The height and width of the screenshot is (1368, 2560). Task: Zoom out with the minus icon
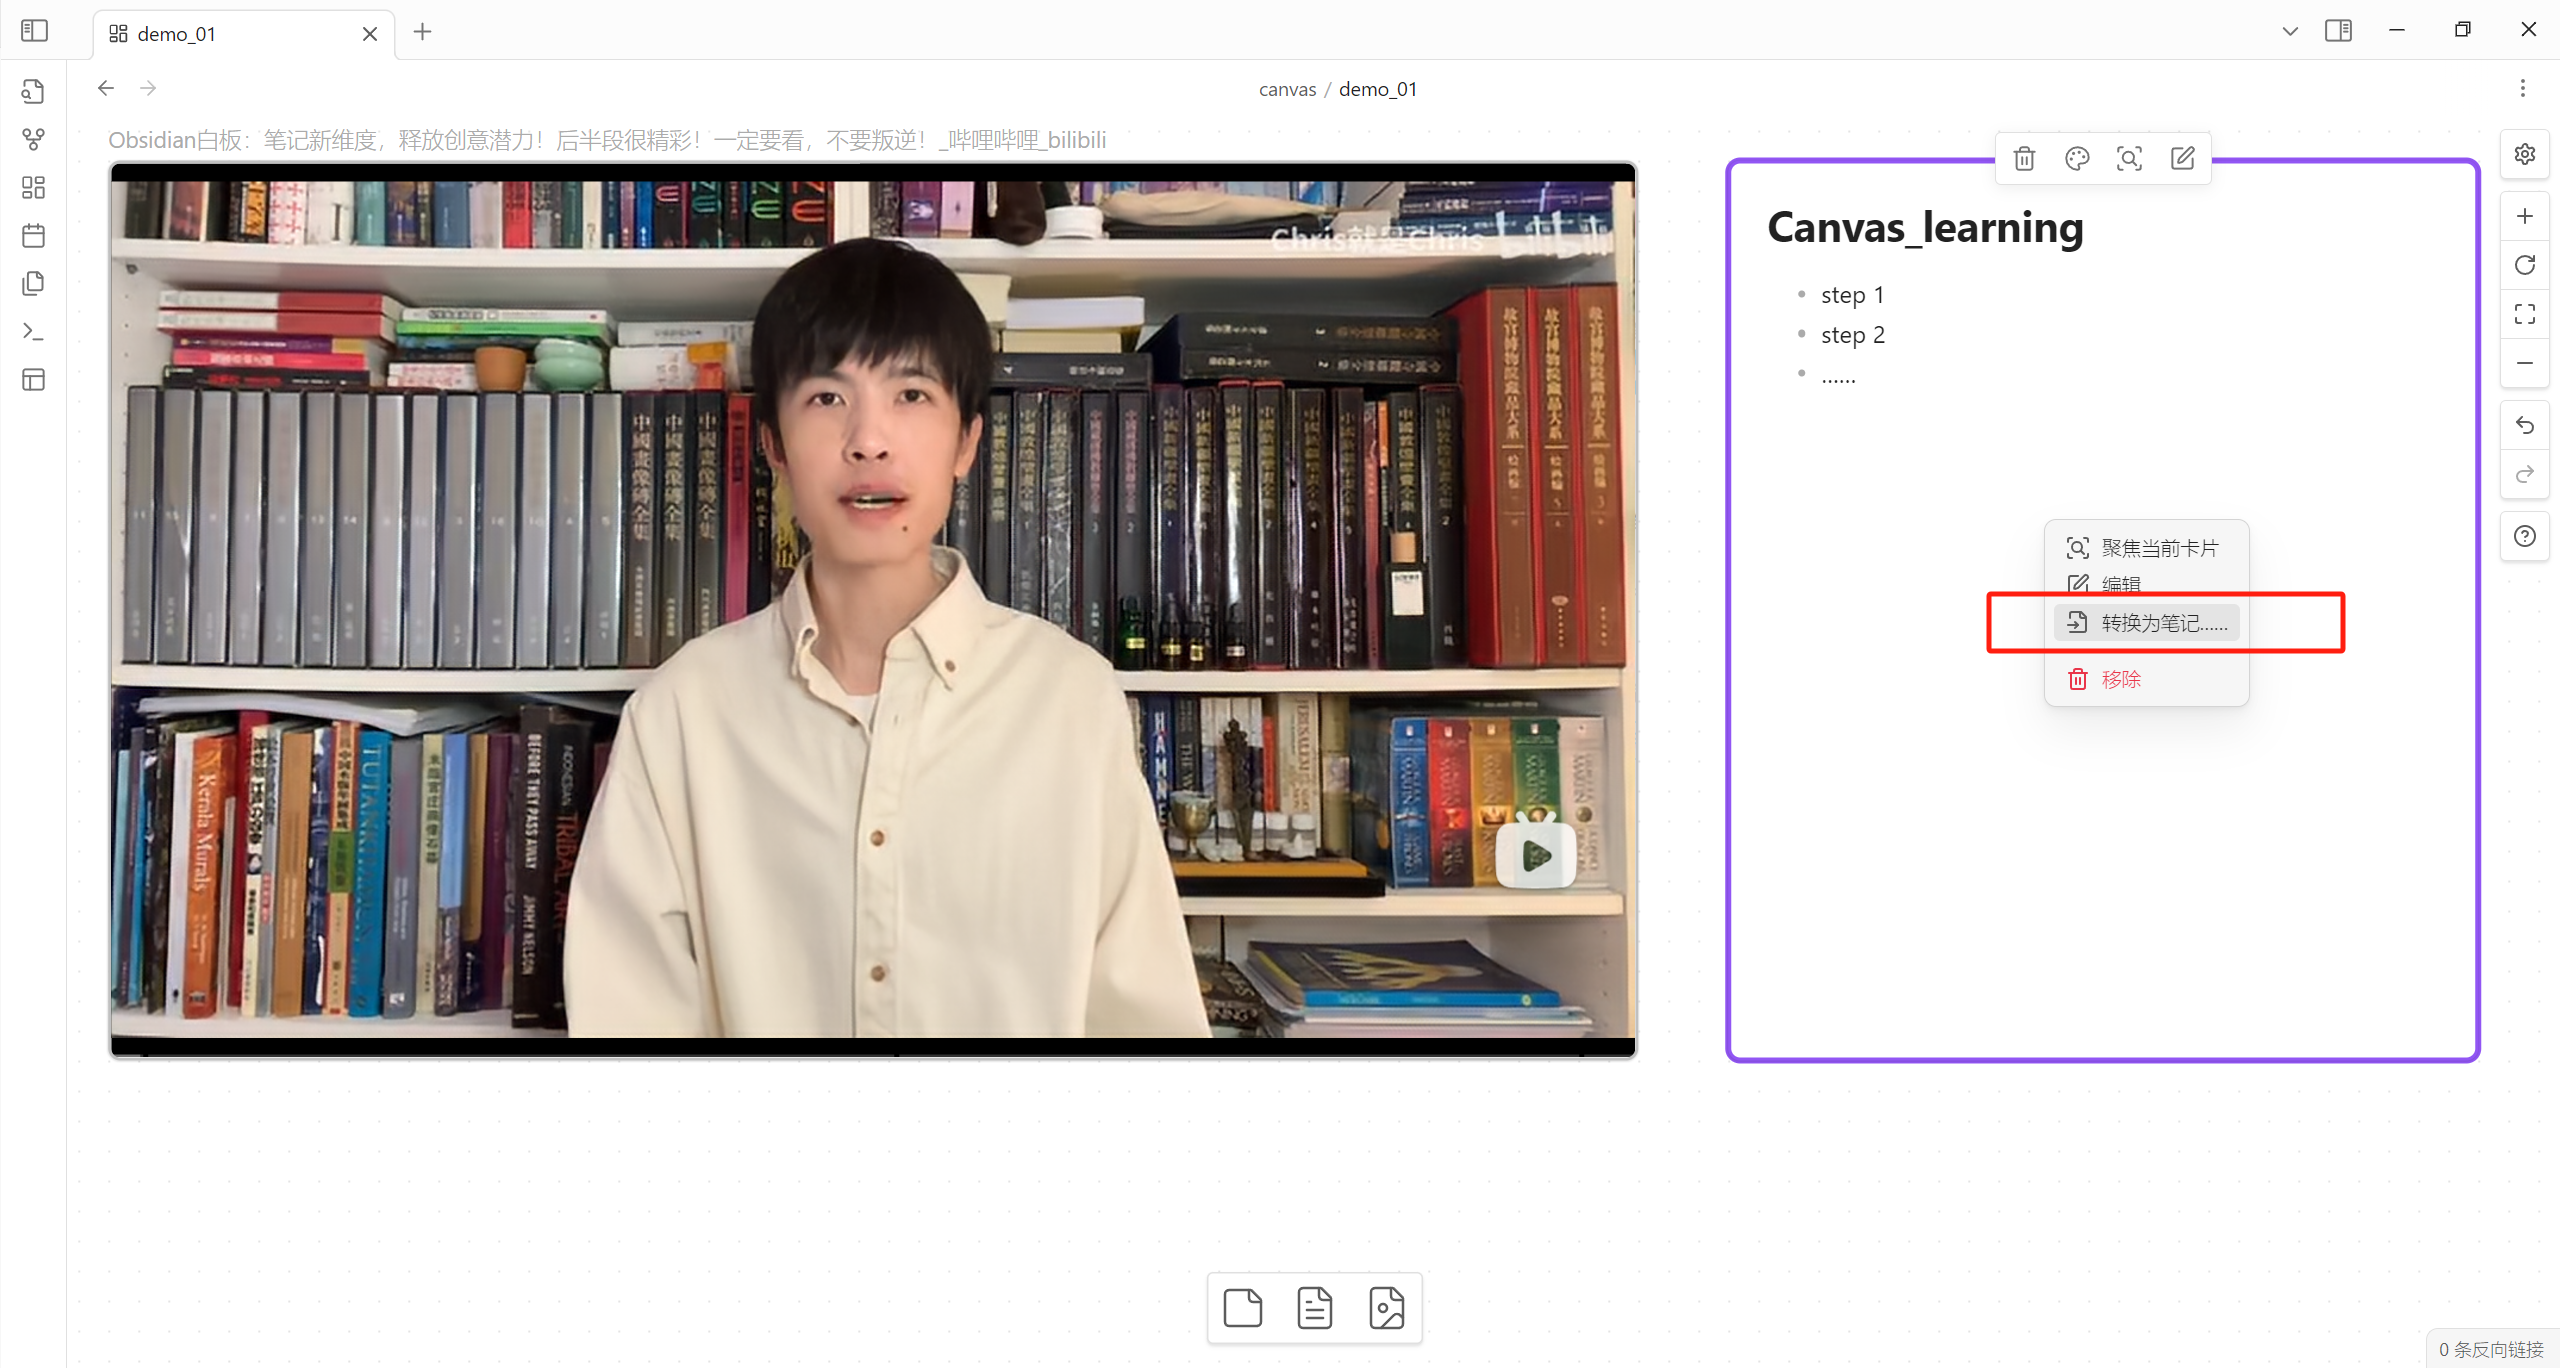(2524, 363)
